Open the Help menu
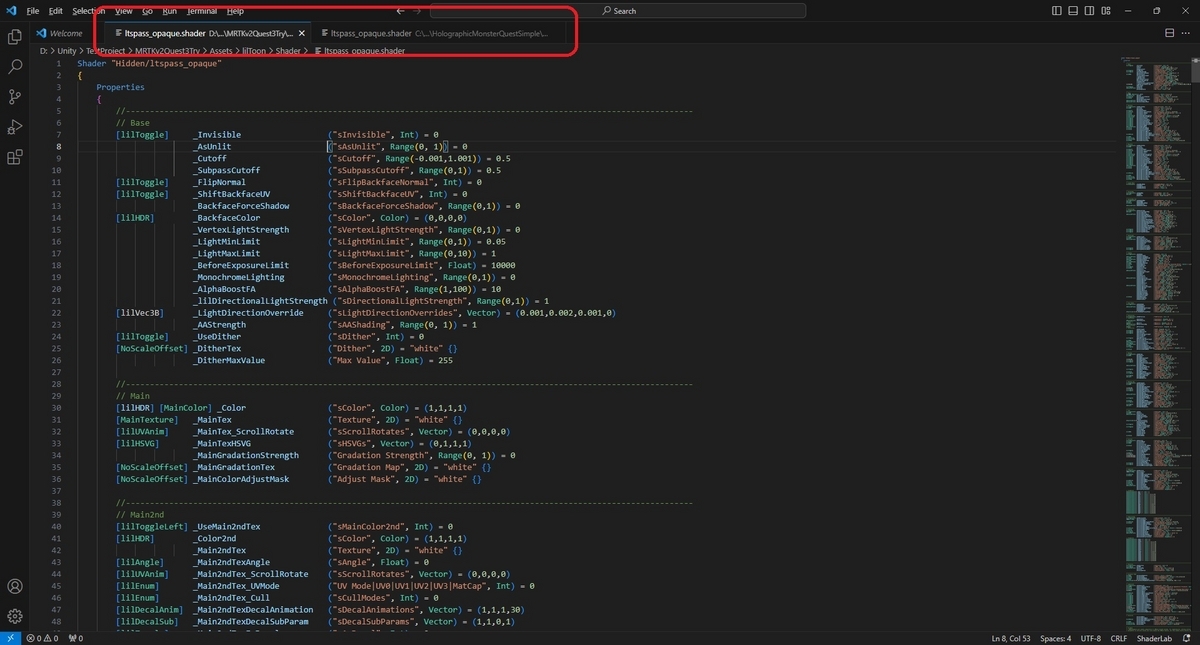 coord(235,11)
